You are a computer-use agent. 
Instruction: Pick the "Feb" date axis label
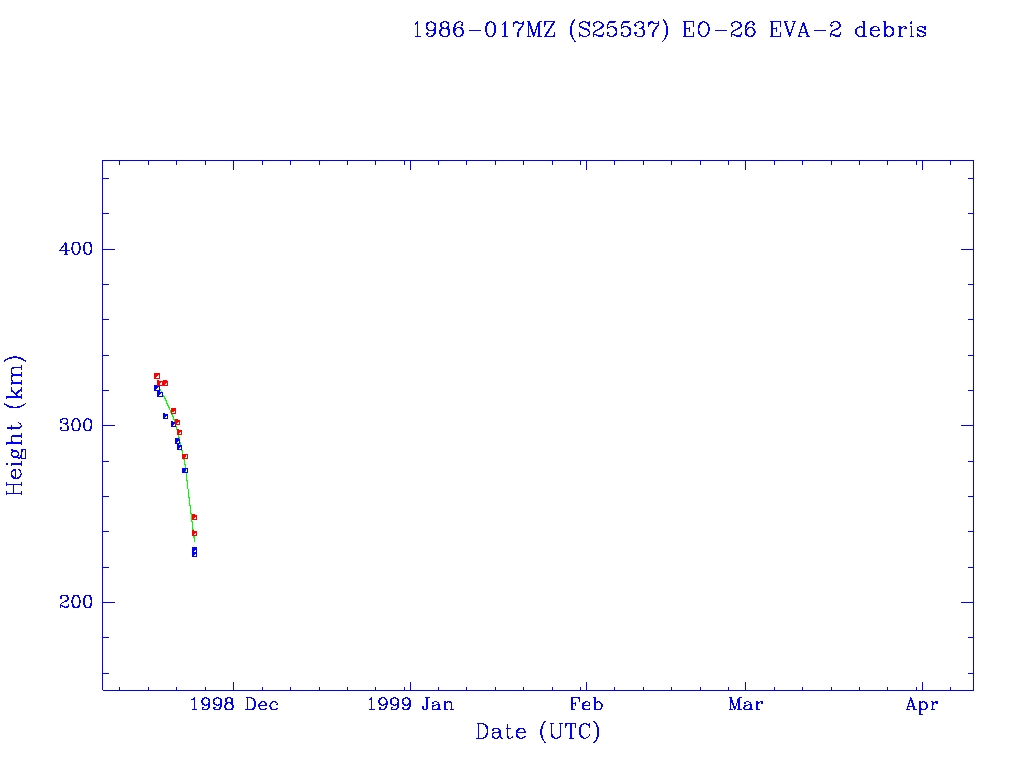click(x=586, y=704)
